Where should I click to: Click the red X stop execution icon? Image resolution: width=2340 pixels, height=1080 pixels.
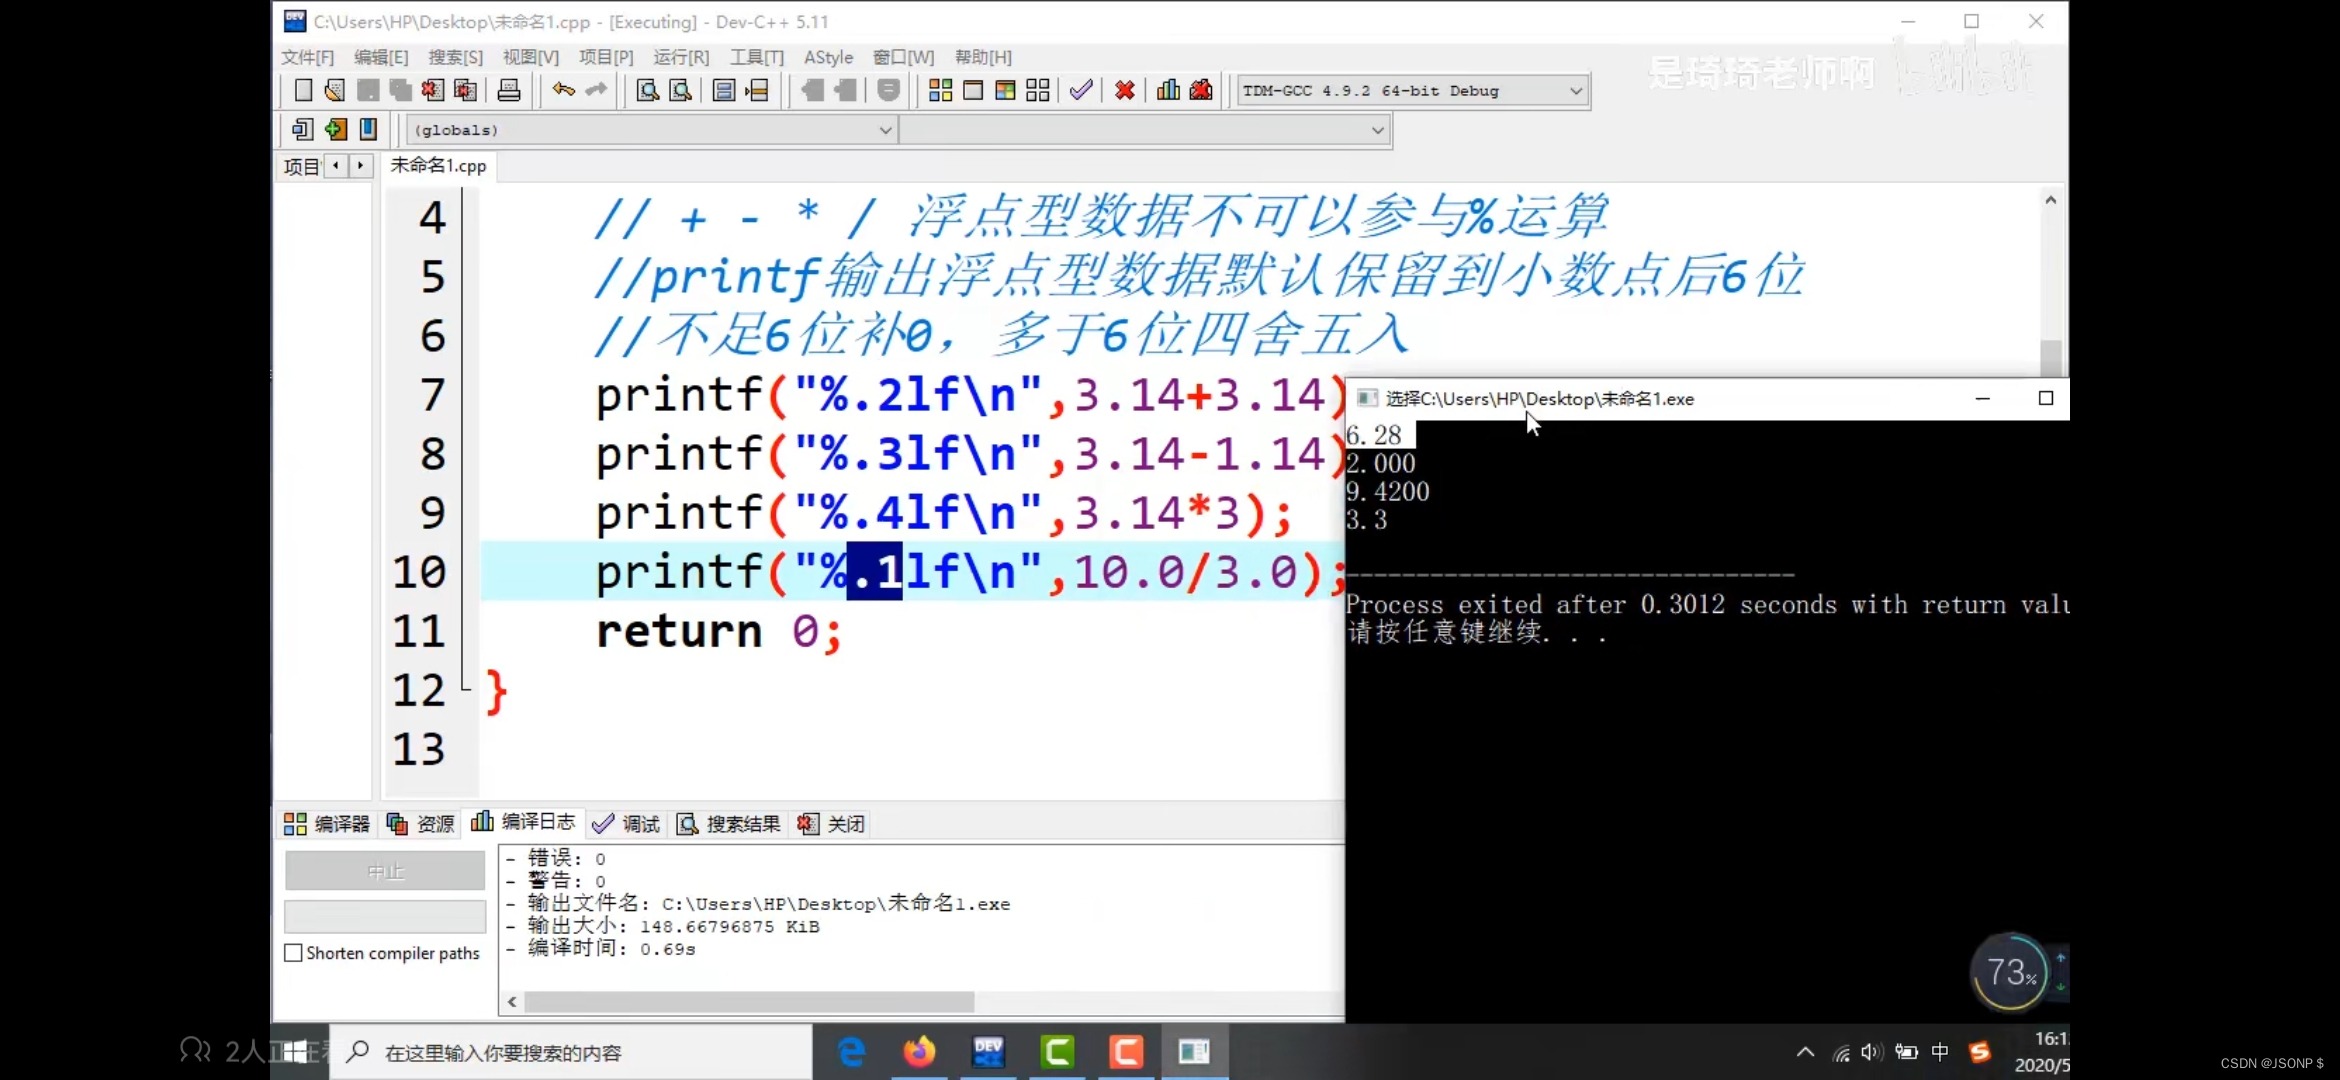(x=1125, y=91)
